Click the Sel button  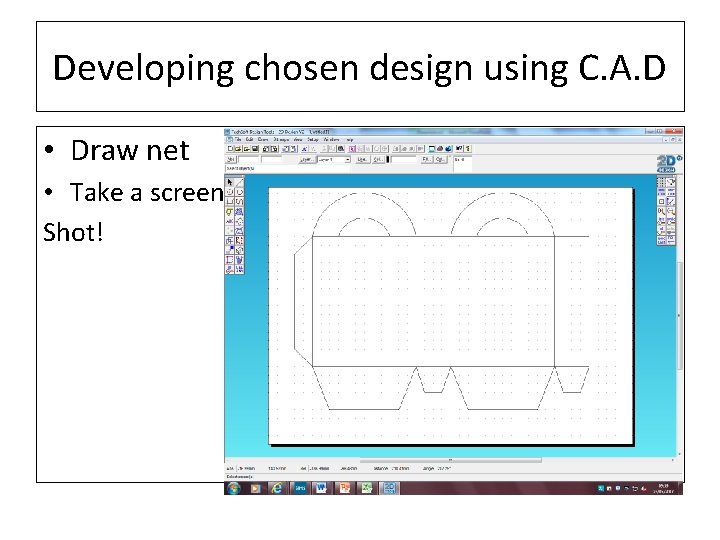[231, 160]
